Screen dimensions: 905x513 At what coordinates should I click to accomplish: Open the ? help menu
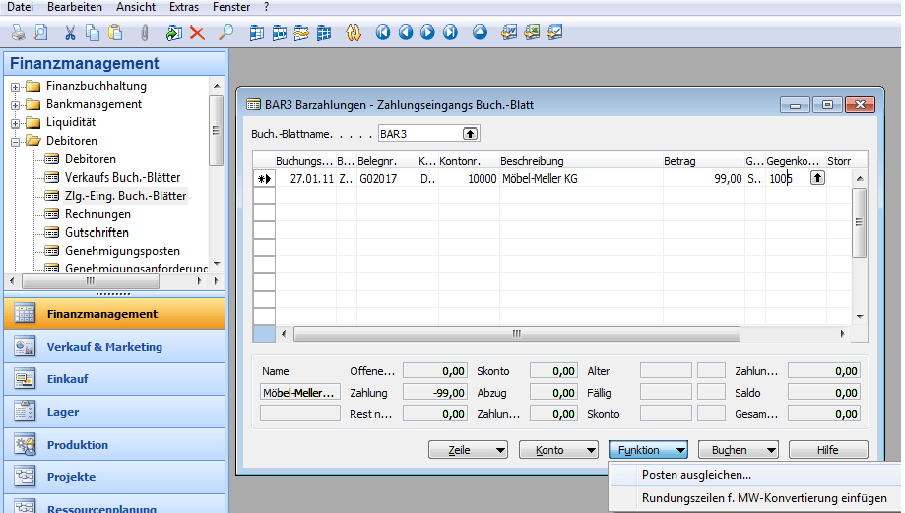[266, 7]
